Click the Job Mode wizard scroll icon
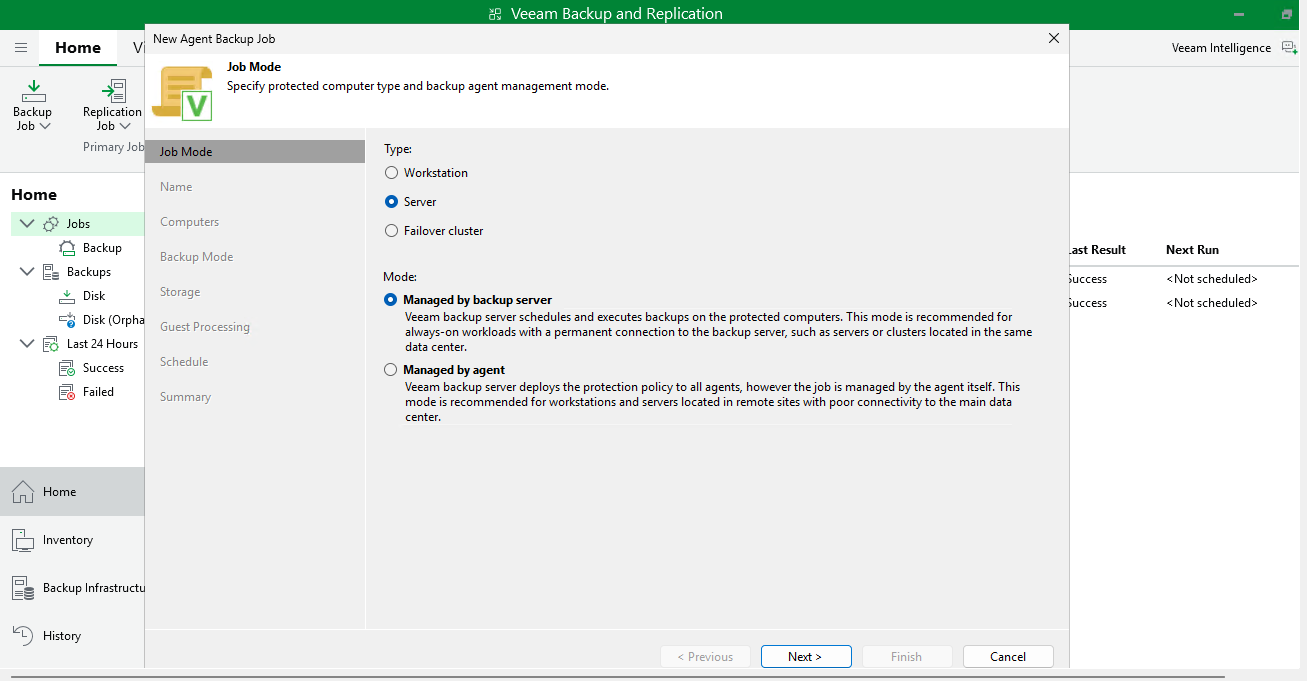1307x681 pixels. click(x=183, y=93)
